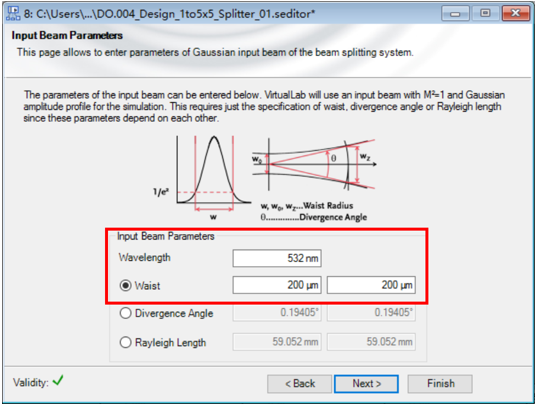Click the VirtualLab document icon in title bar

[13, 13]
